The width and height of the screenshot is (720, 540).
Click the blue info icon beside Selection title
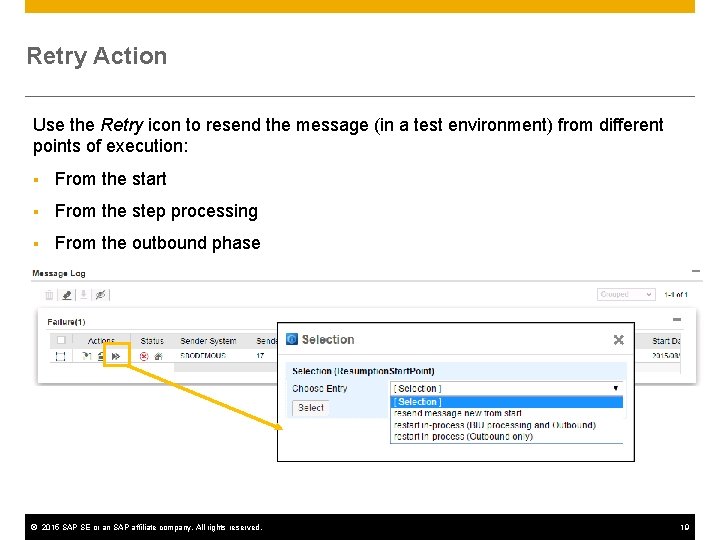[x=292, y=339]
